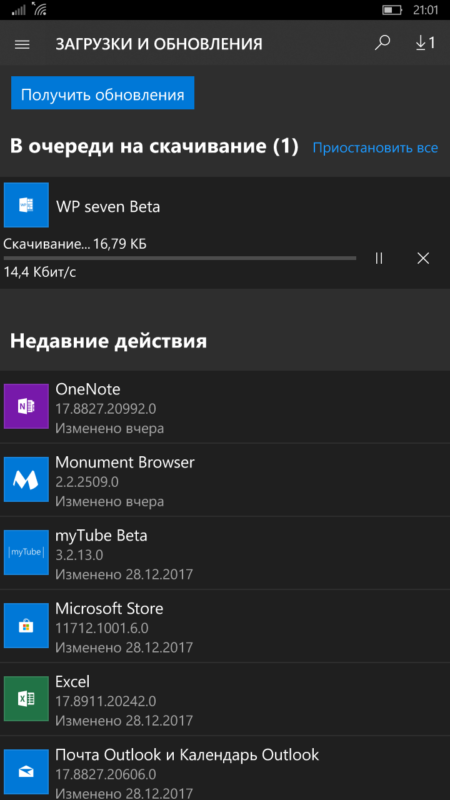450x800 pixels.
Task: Tap the search magnifier icon
Action: coord(382,43)
